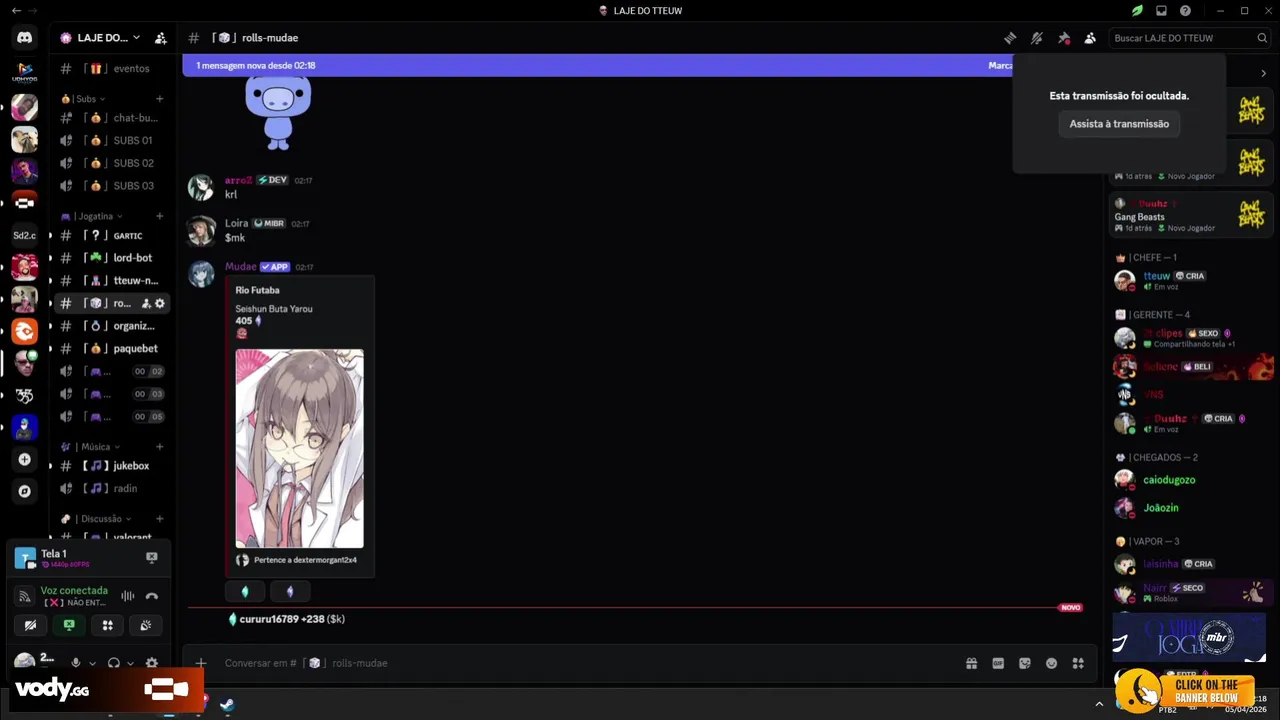The height and width of the screenshot is (720, 1280).
Task: Join the SUBS 03 voice channel
Action: pos(113,186)
